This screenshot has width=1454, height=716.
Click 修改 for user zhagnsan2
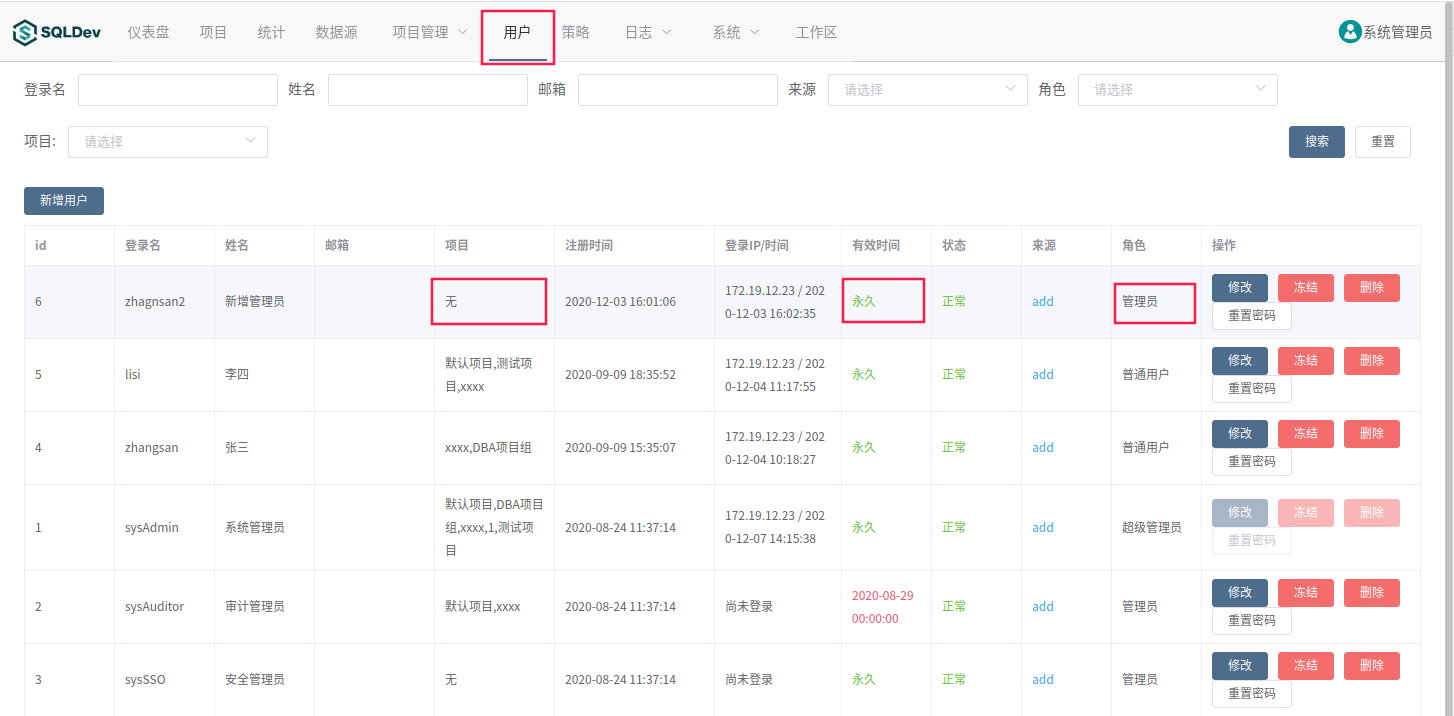coord(1239,288)
